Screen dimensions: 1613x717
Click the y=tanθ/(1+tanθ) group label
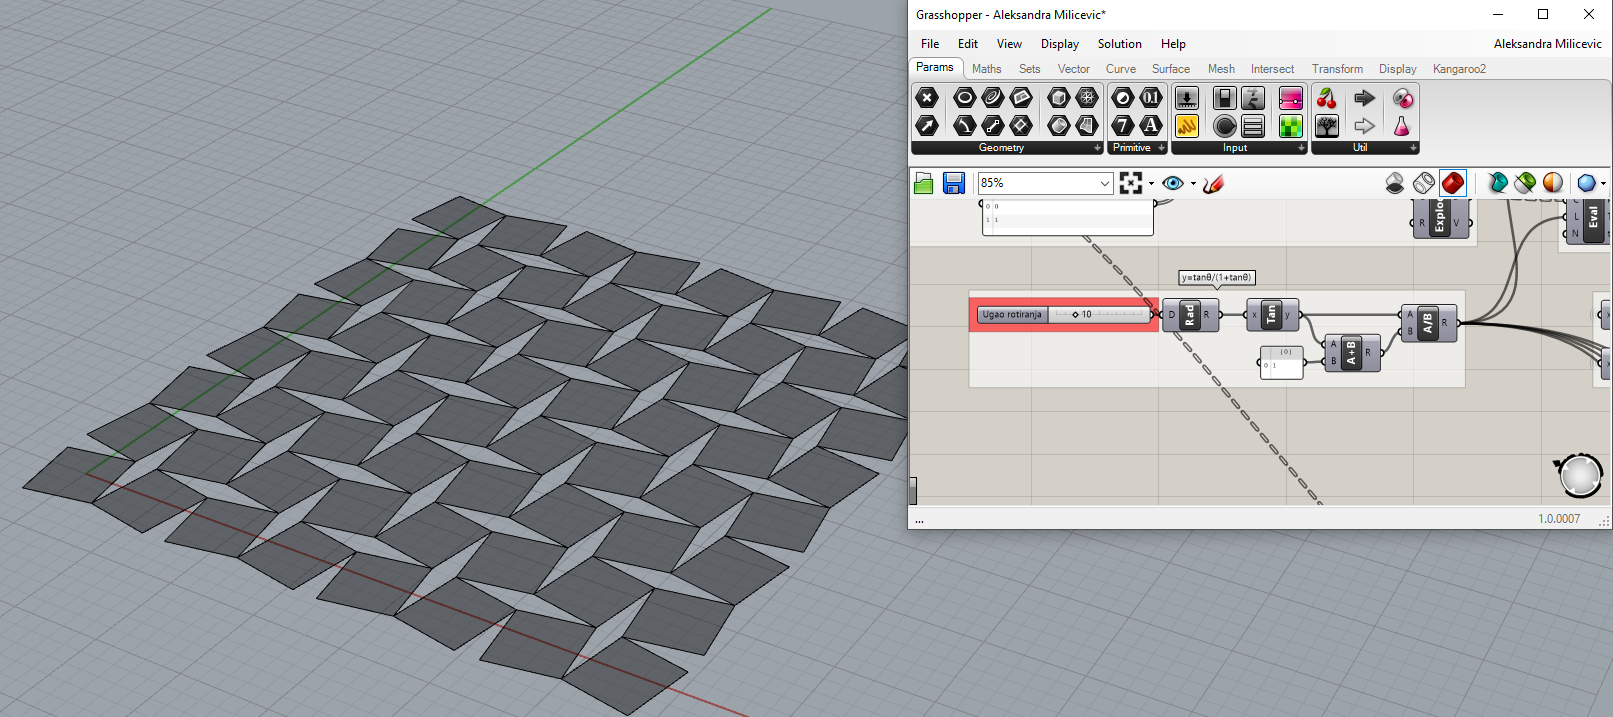[1216, 277]
